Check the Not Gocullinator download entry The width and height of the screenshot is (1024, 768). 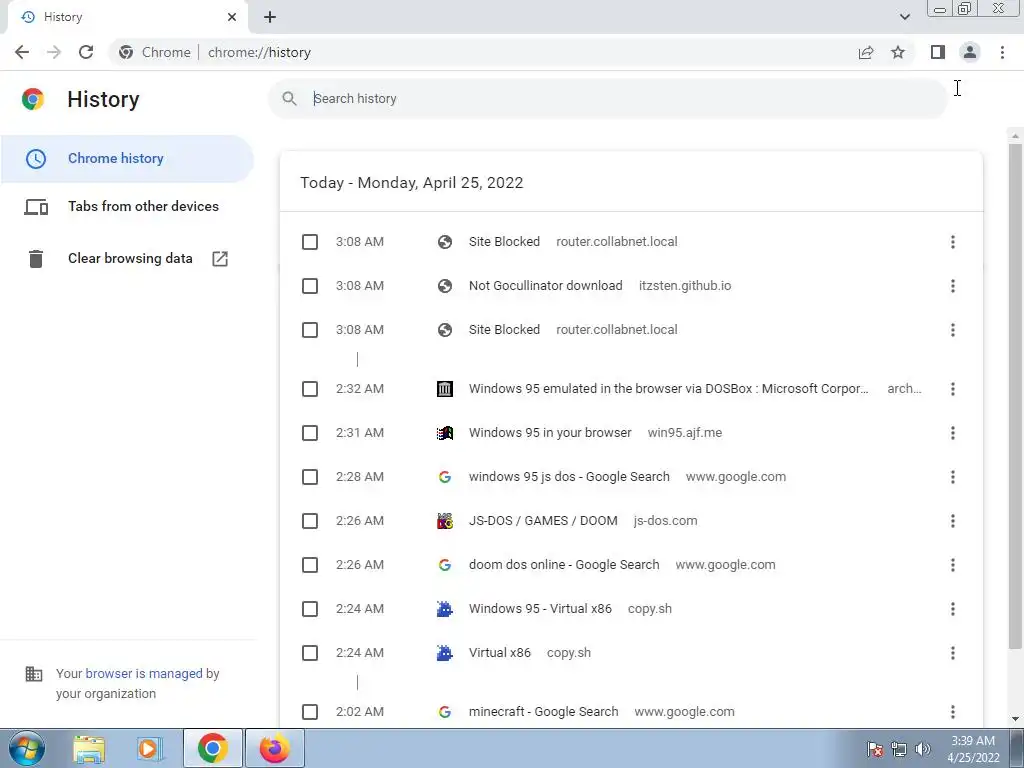tap(310, 286)
